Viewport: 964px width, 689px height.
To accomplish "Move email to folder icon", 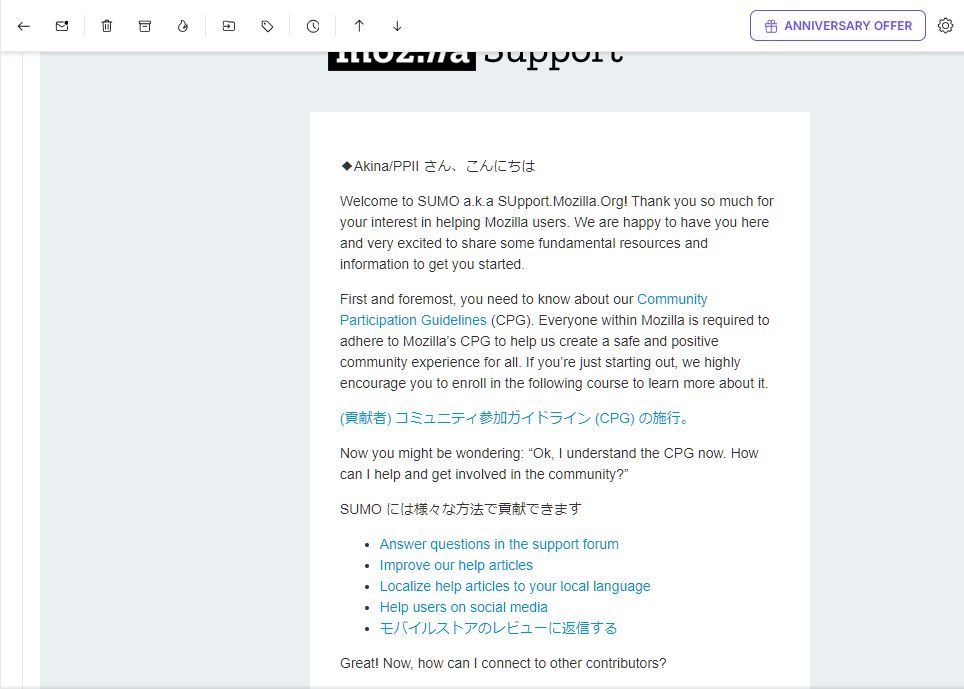I will point(229,26).
